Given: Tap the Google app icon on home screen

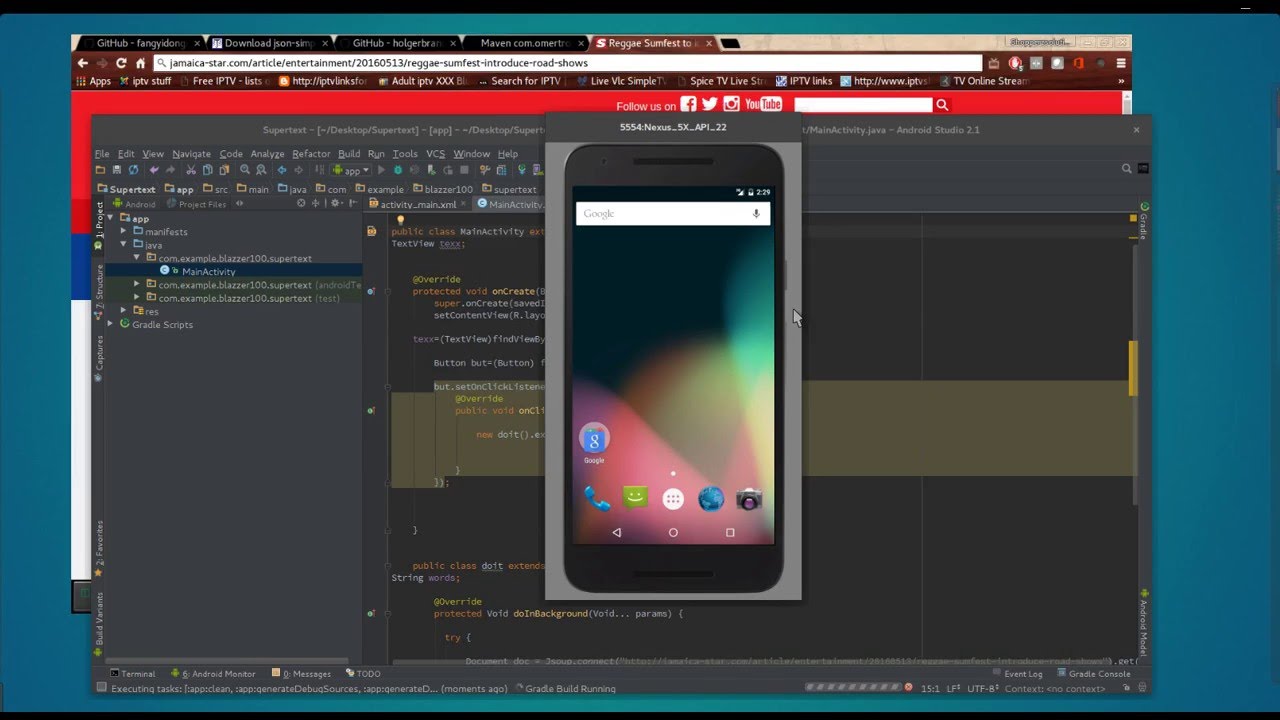Looking at the screenshot, I should (x=594, y=440).
